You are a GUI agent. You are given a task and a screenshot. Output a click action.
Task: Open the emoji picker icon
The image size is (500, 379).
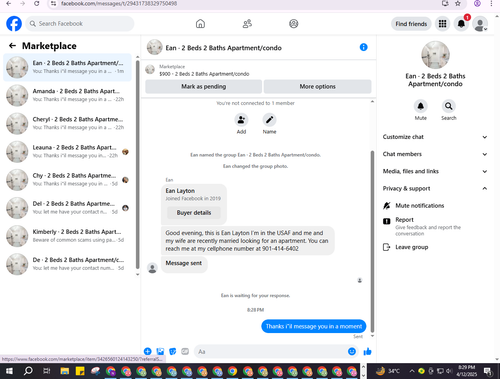pos(352,351)
